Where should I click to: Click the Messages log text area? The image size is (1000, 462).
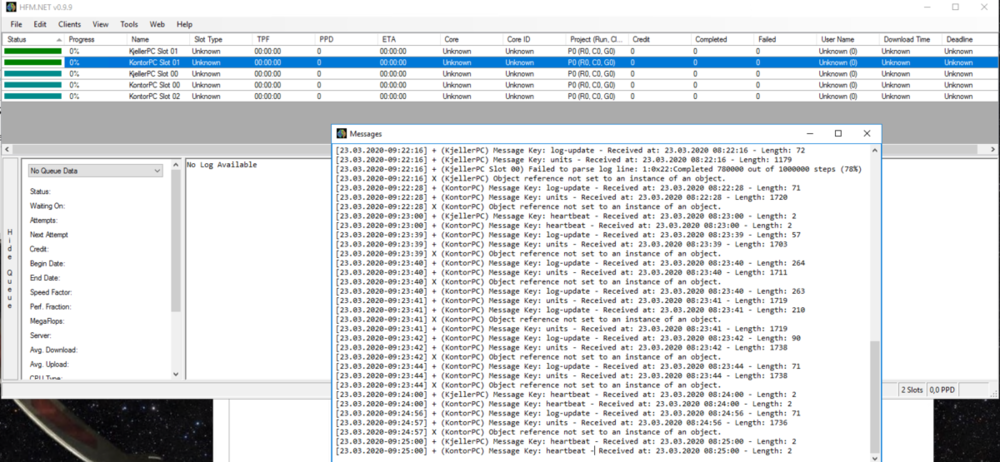(x=600, y=300)
